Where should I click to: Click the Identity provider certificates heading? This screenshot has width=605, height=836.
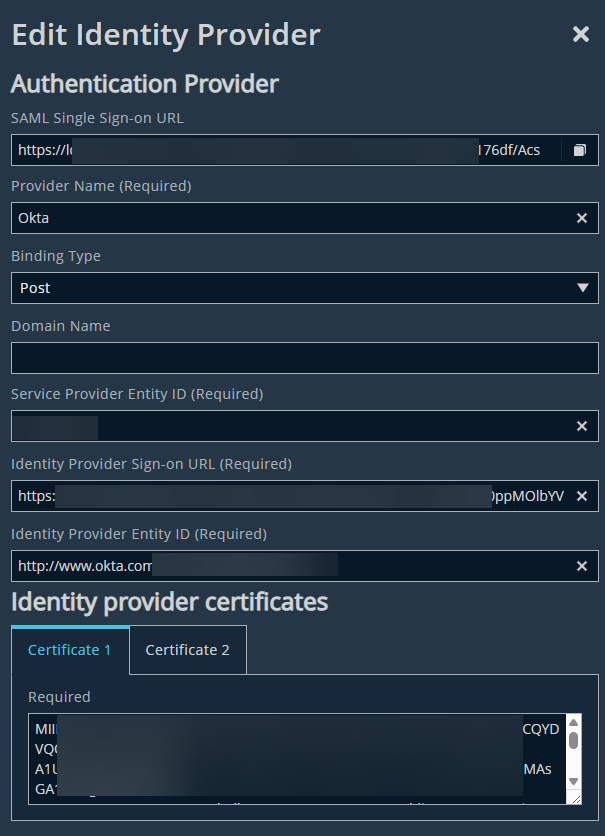pos(170,602)
